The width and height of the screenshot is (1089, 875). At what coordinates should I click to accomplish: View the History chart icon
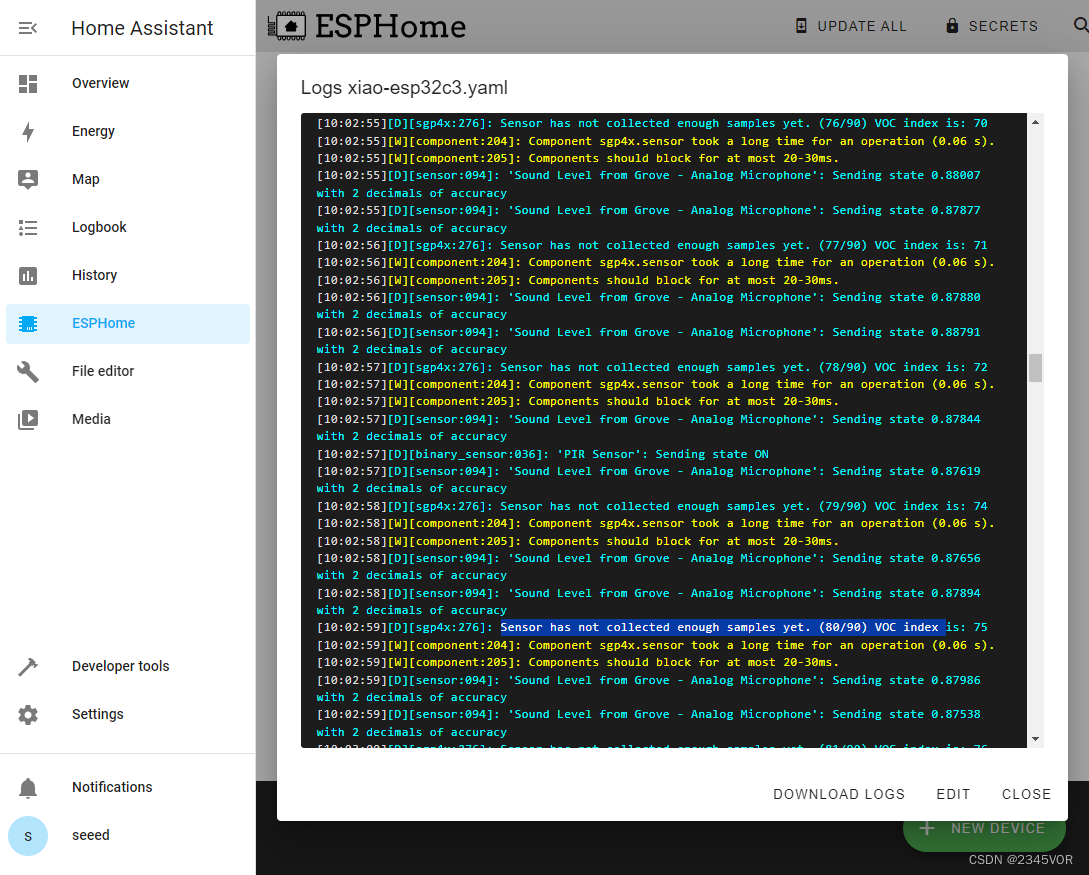28,275
